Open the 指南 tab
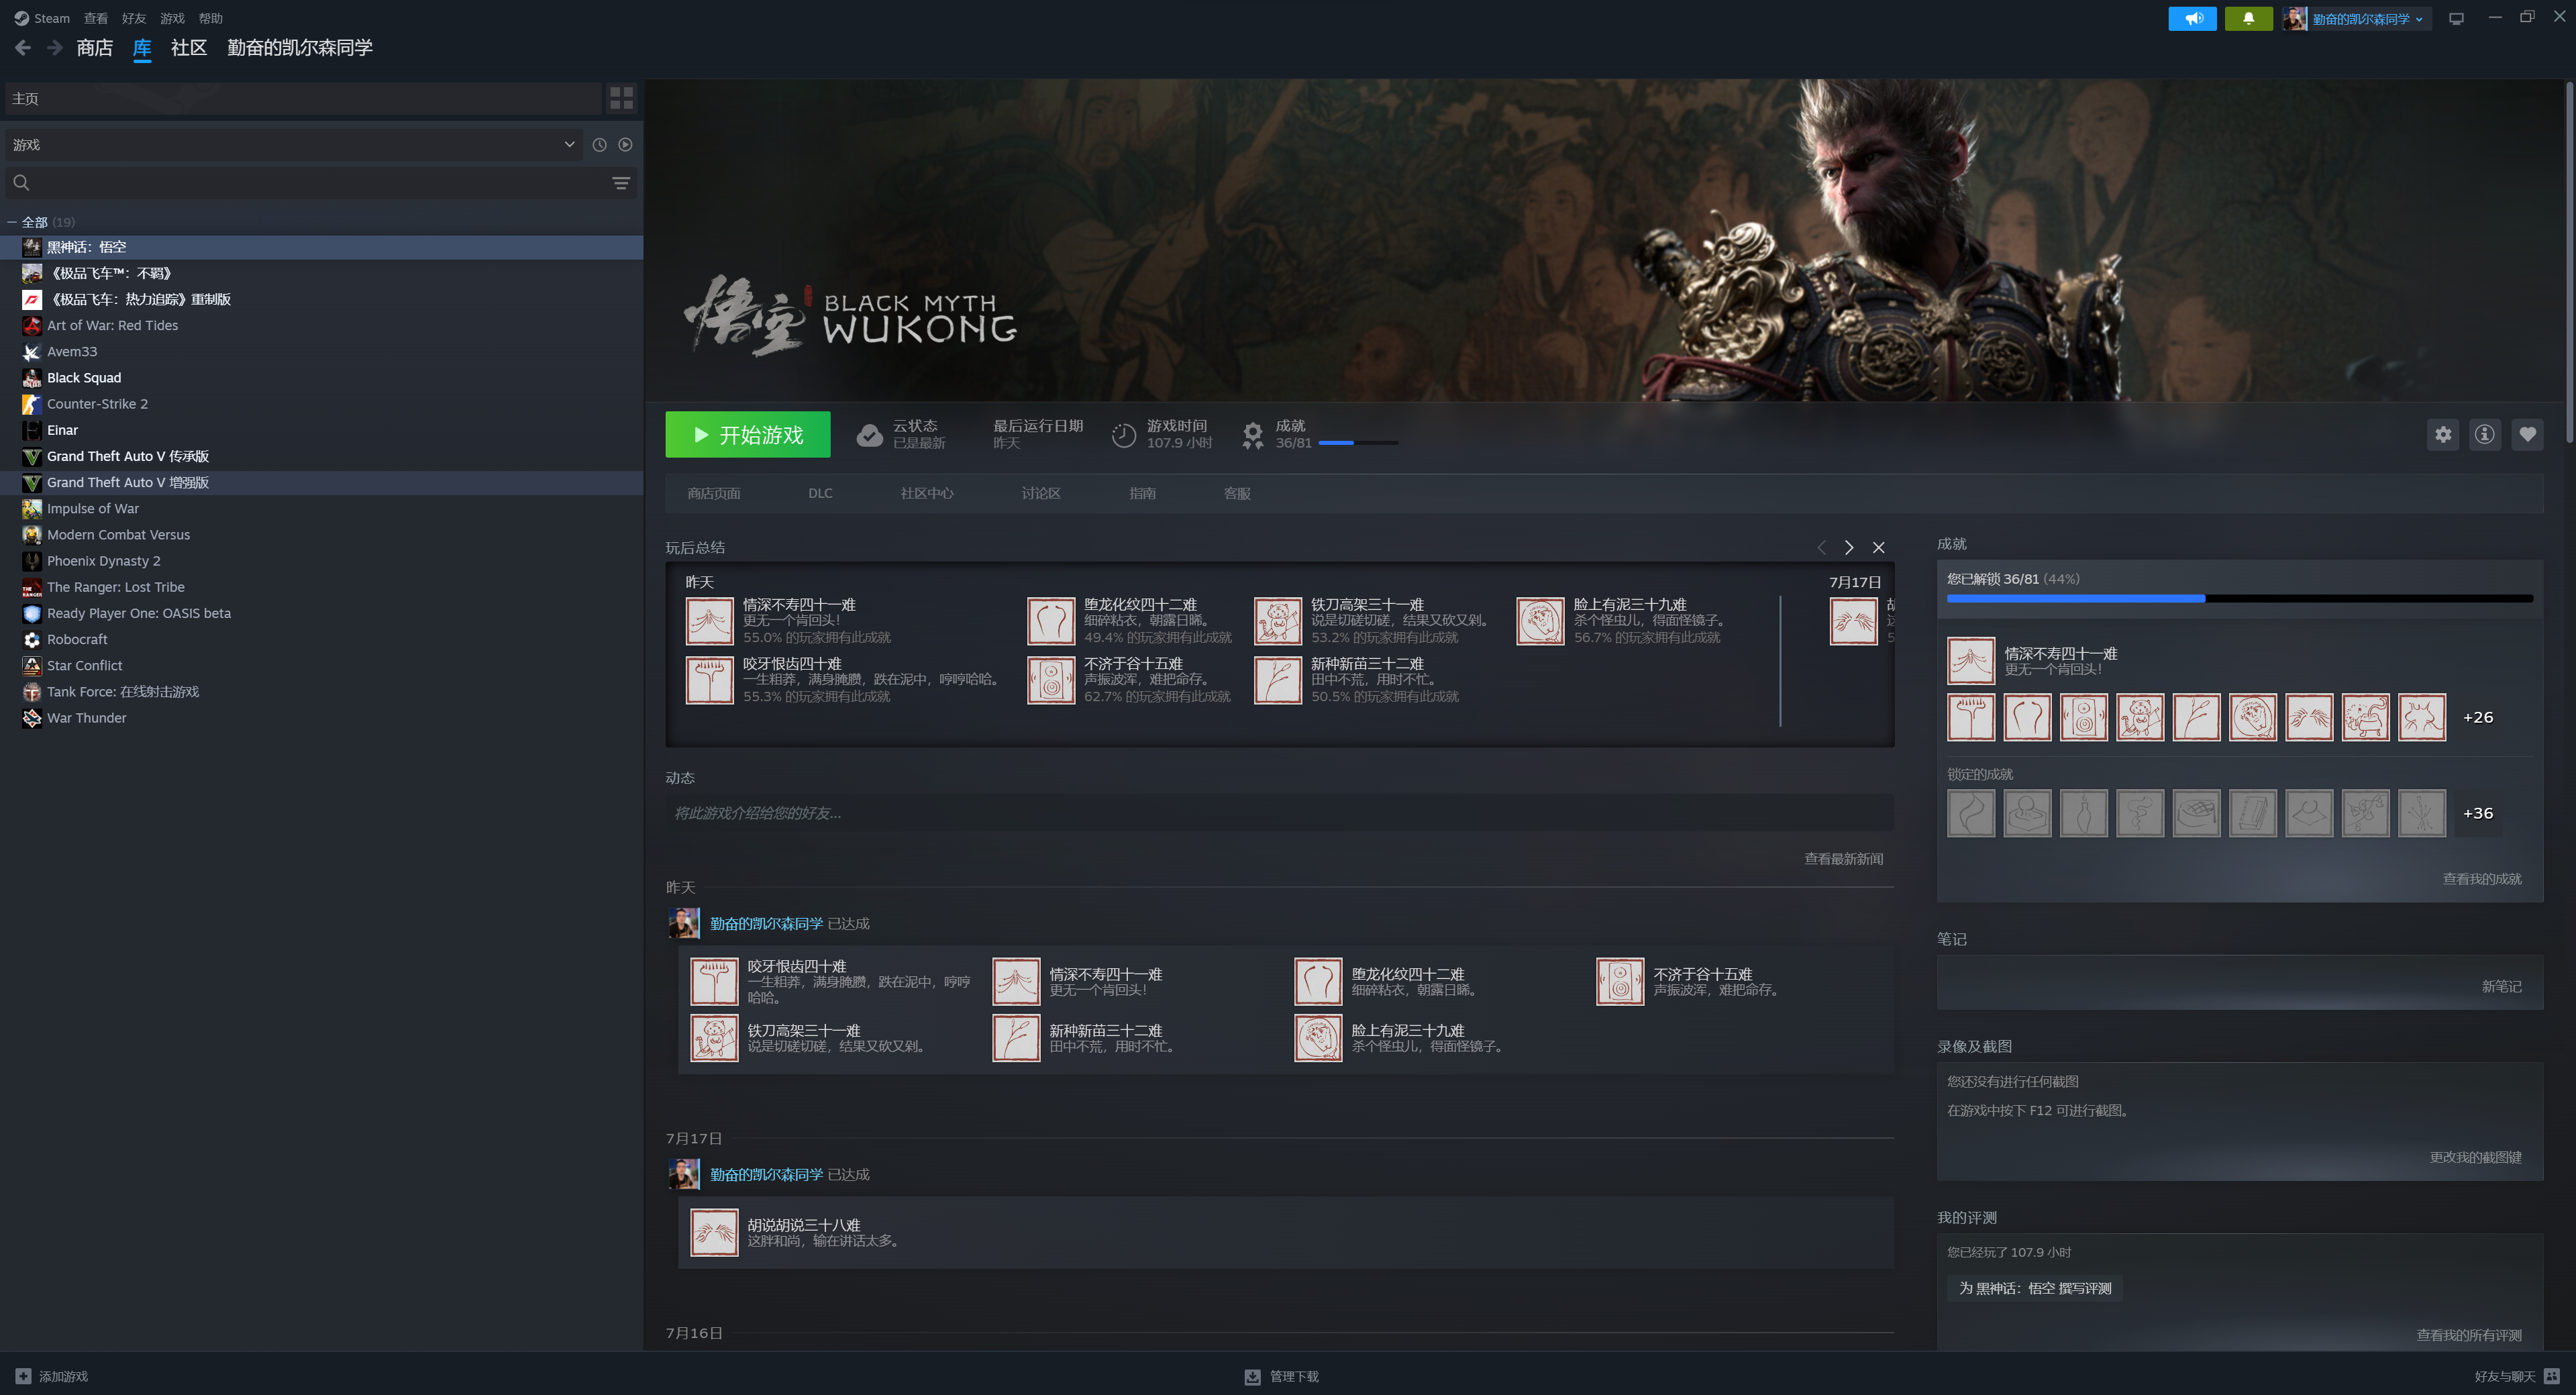Image resolution: width=2576 pixels, height=1395 pixels. click(x=1142, y=493)
